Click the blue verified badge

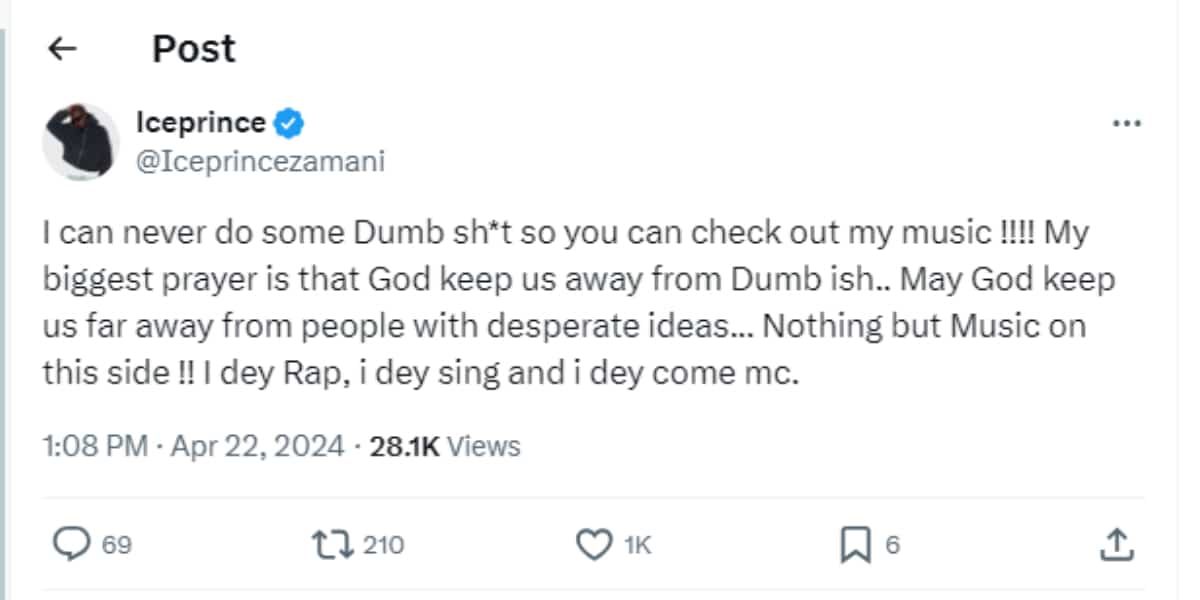289,124
